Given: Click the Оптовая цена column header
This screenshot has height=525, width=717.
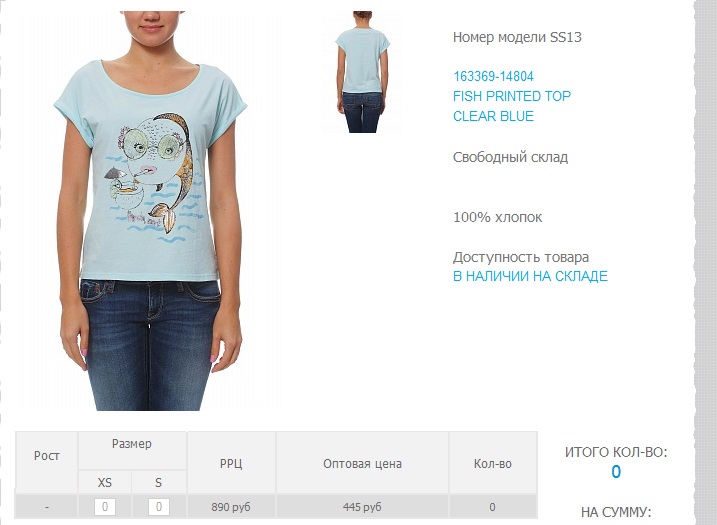Looking at the screenshot, I should point(363,463).
